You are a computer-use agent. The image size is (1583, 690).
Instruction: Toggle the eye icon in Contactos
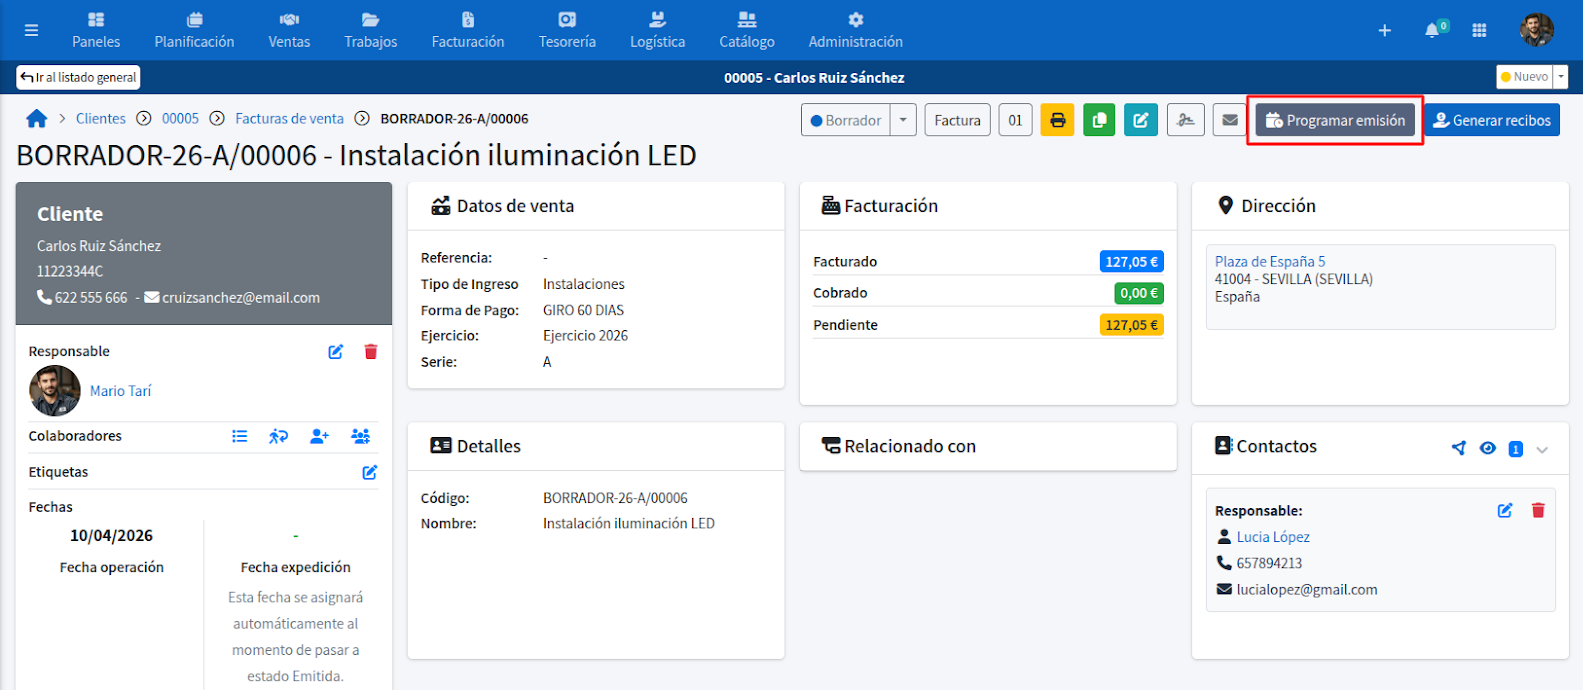click(x=1488, y=448)
